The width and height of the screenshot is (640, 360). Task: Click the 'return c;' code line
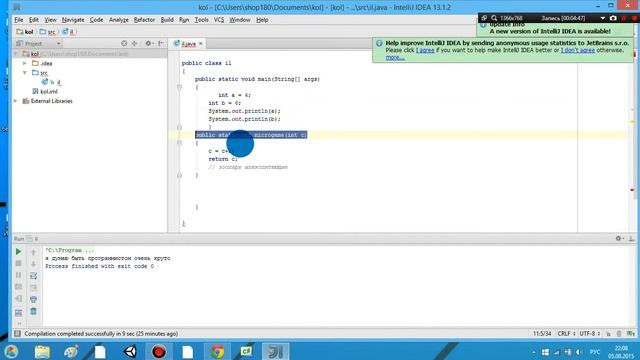pyautogui.click(x=223, y=159)
